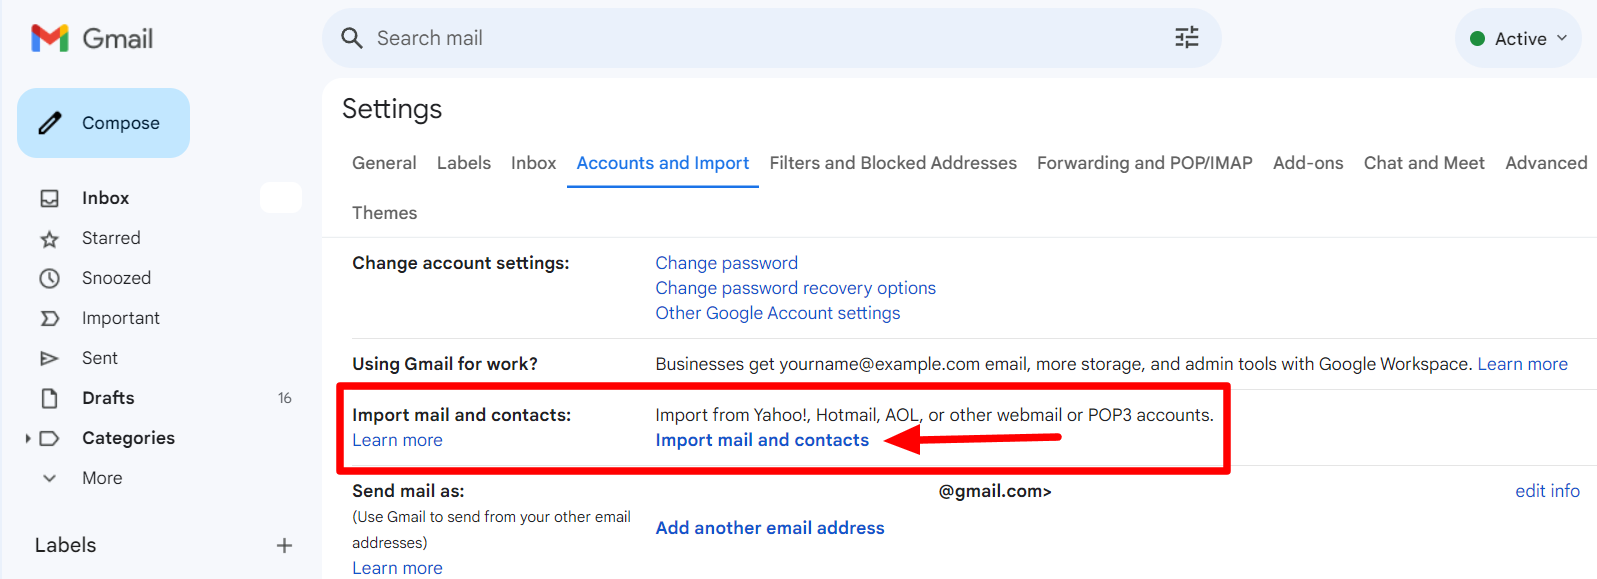
Task: Click the Inbox tray icon
Action: (49, 198)
